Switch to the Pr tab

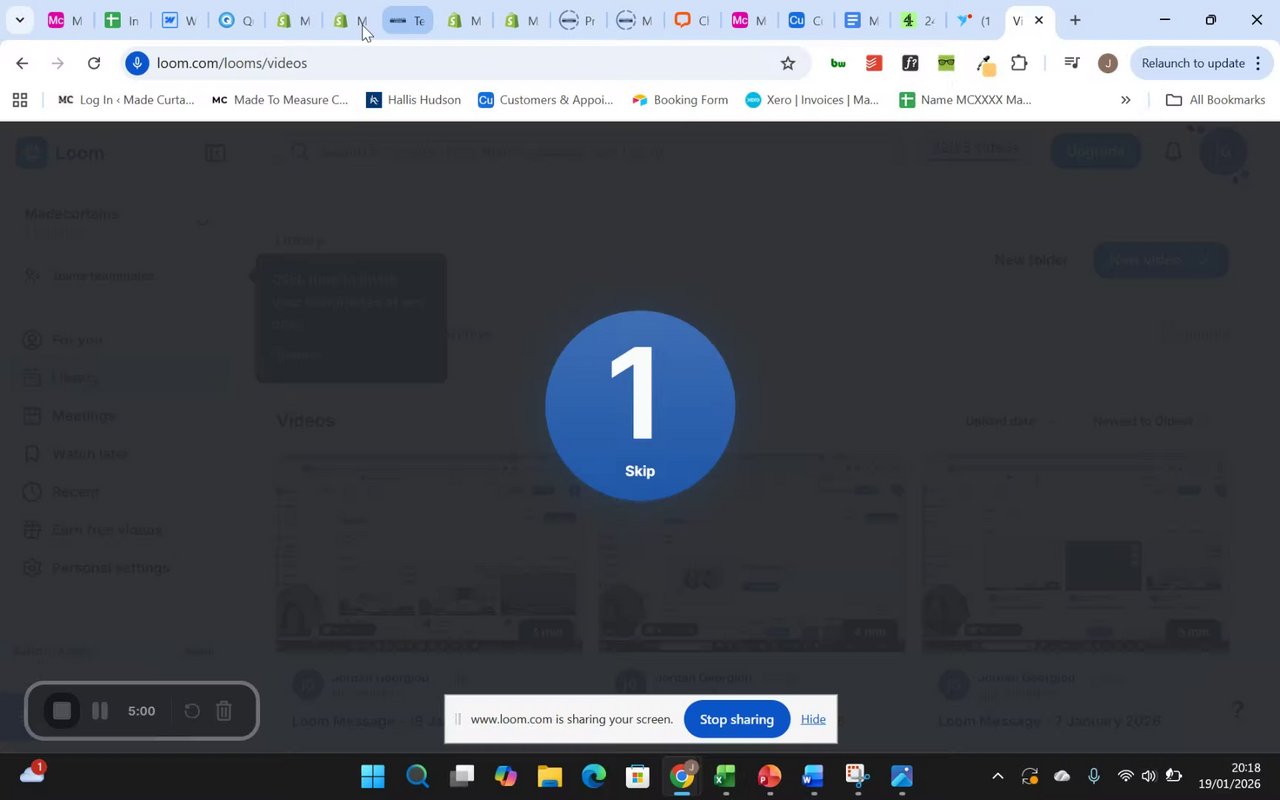click(577, 20)
